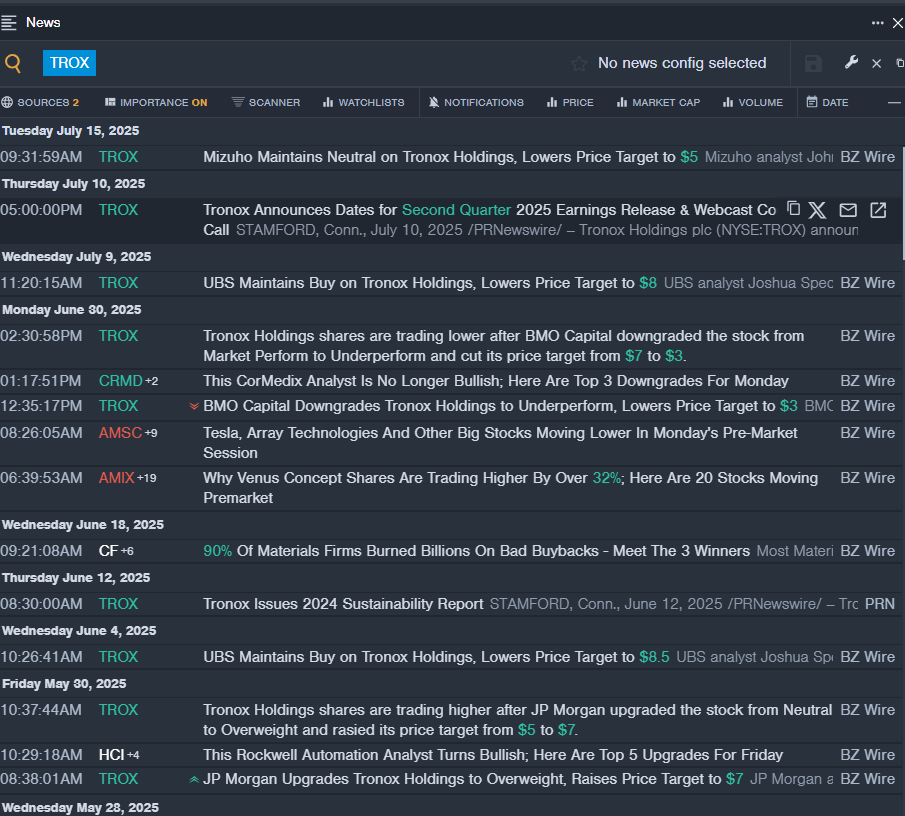Open 'Tronox Issues 2024 Sustainability Report' headline
The height and width of the screenshot is (816, 905).
(343, 604)
